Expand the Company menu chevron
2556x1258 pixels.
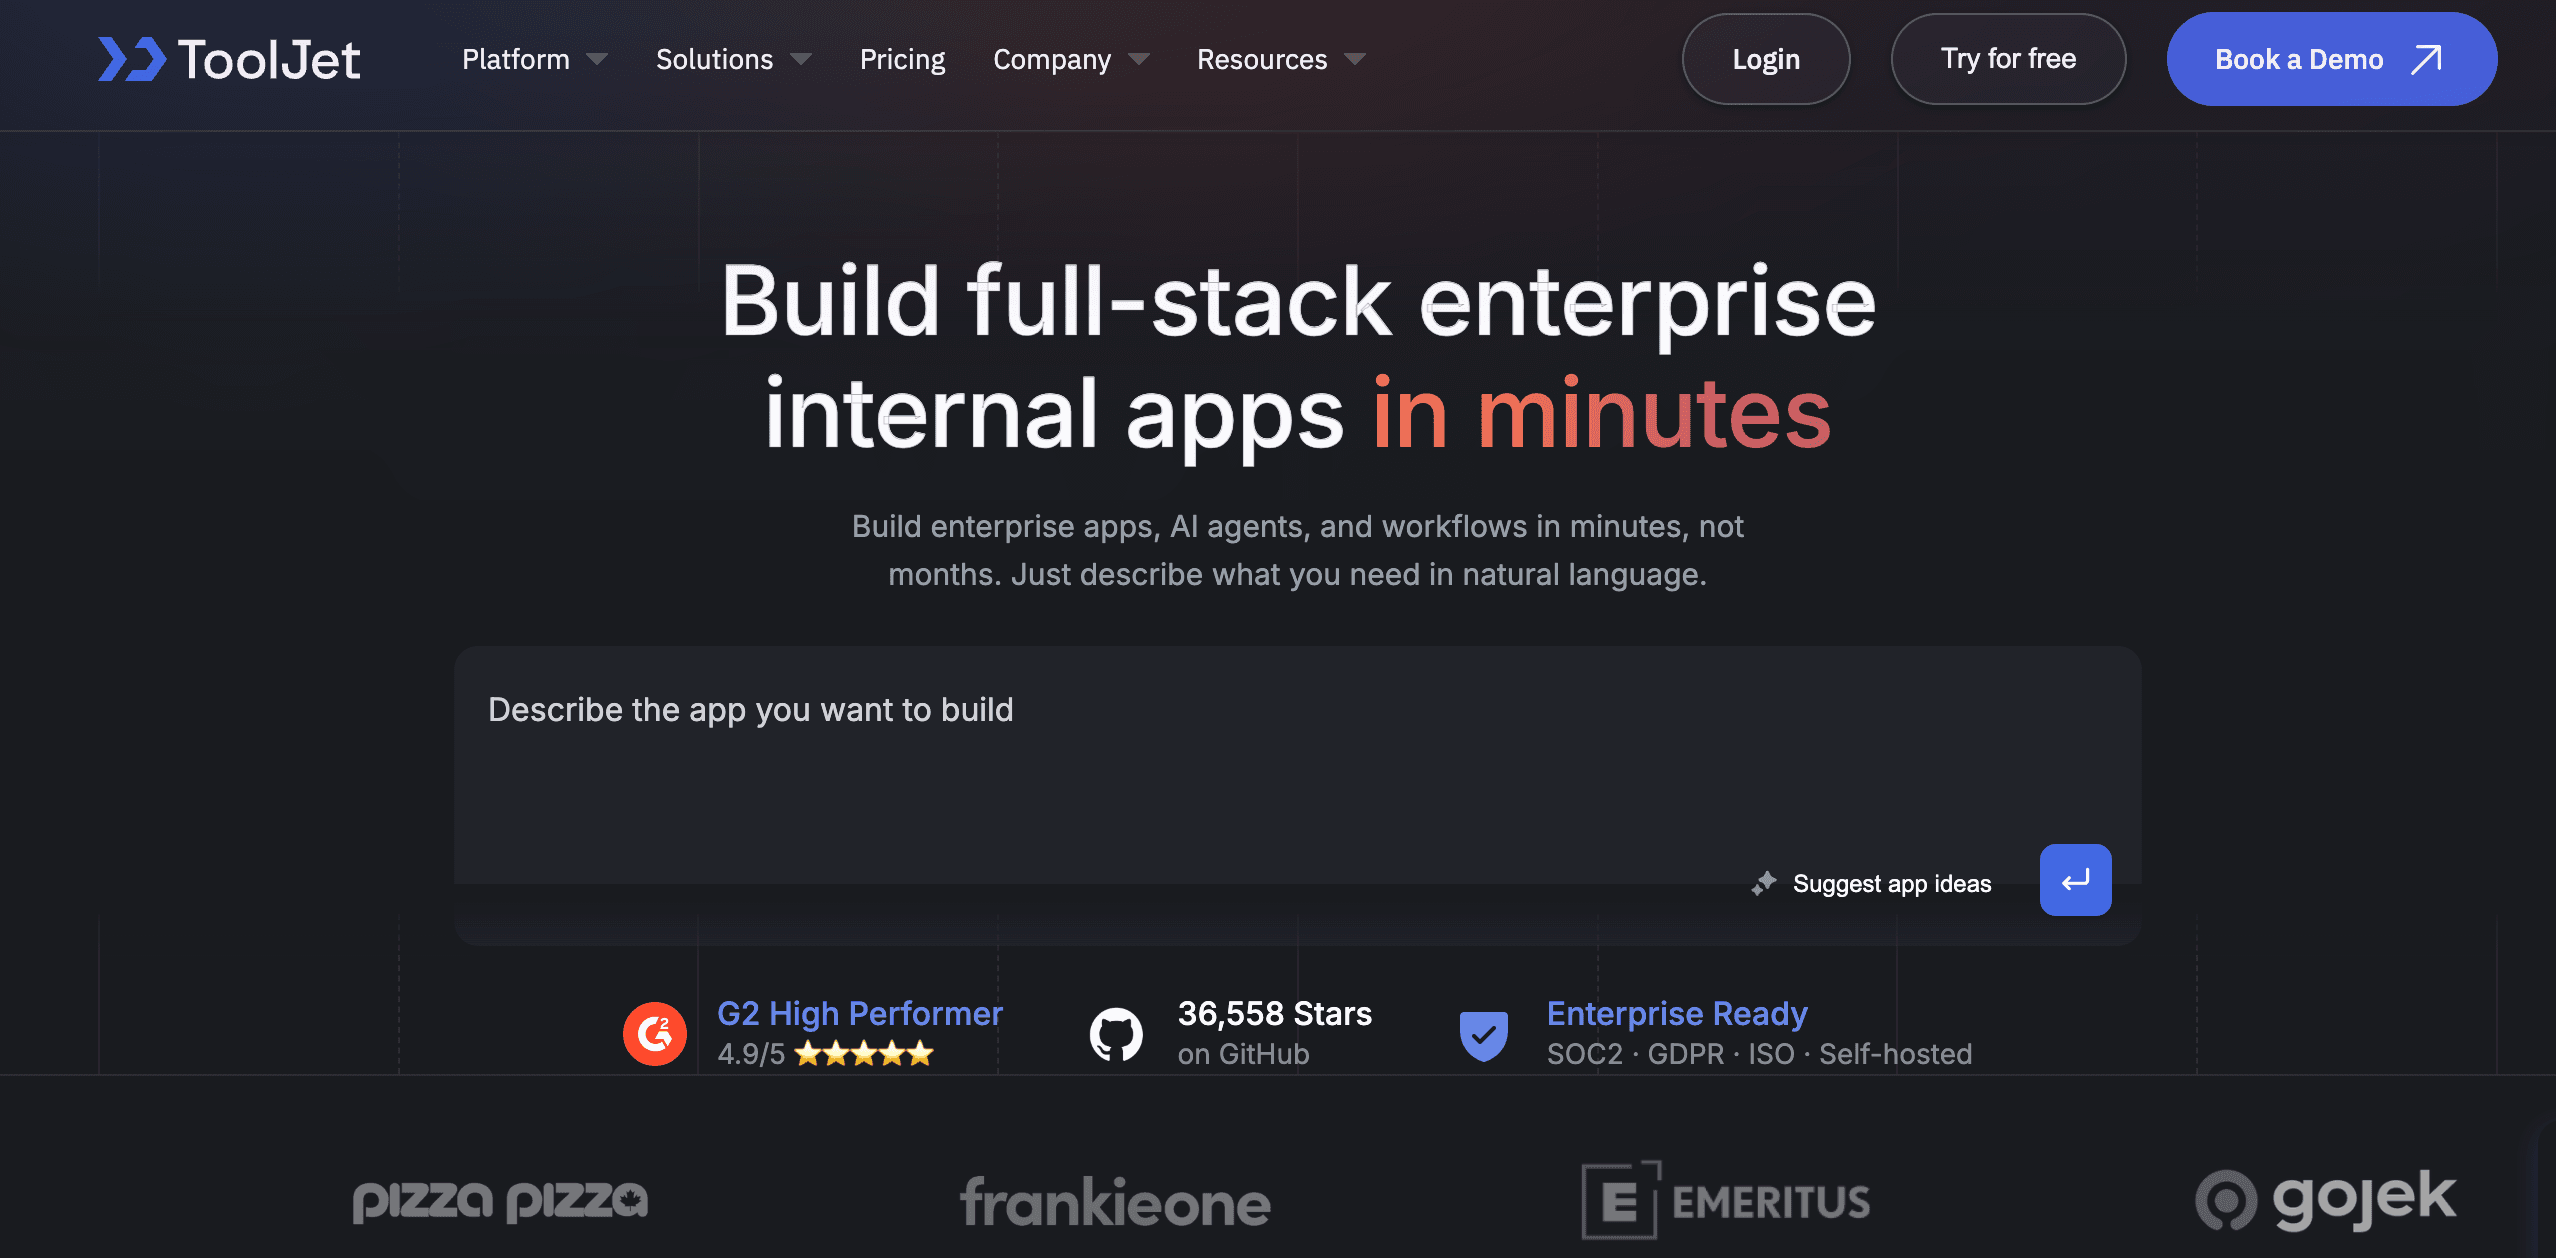(x=1139, y=60)
